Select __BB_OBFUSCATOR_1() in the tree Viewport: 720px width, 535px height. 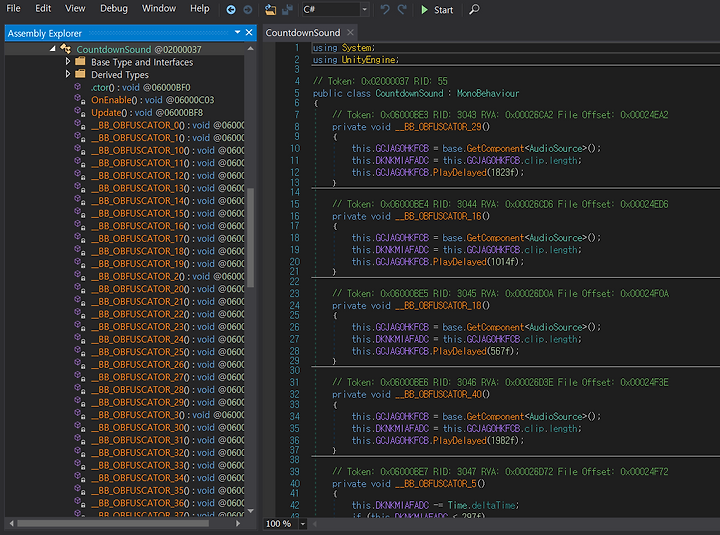pyautogui.click(x=167, y=138)
